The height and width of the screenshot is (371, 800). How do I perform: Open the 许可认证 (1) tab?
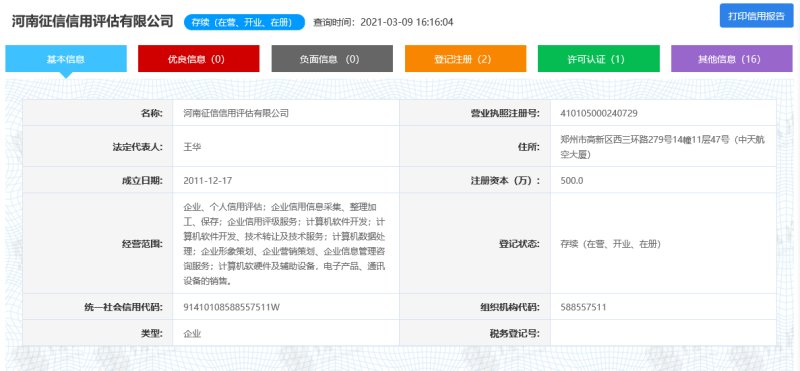click(x=598, y=59)
